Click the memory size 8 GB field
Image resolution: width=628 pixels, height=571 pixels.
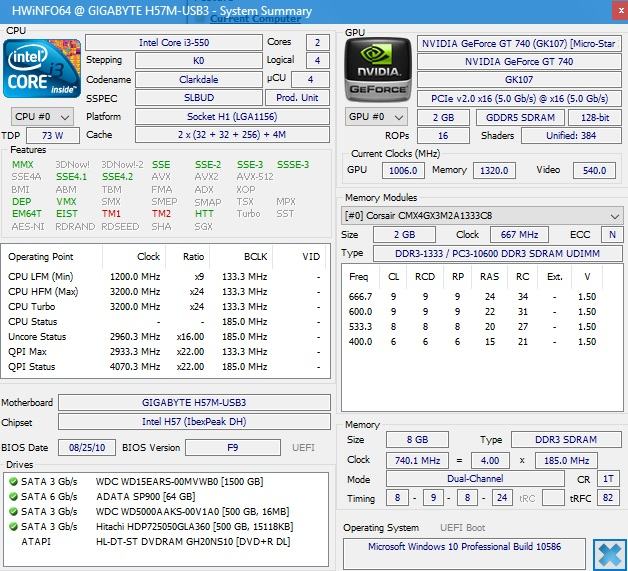click(417, 440)
